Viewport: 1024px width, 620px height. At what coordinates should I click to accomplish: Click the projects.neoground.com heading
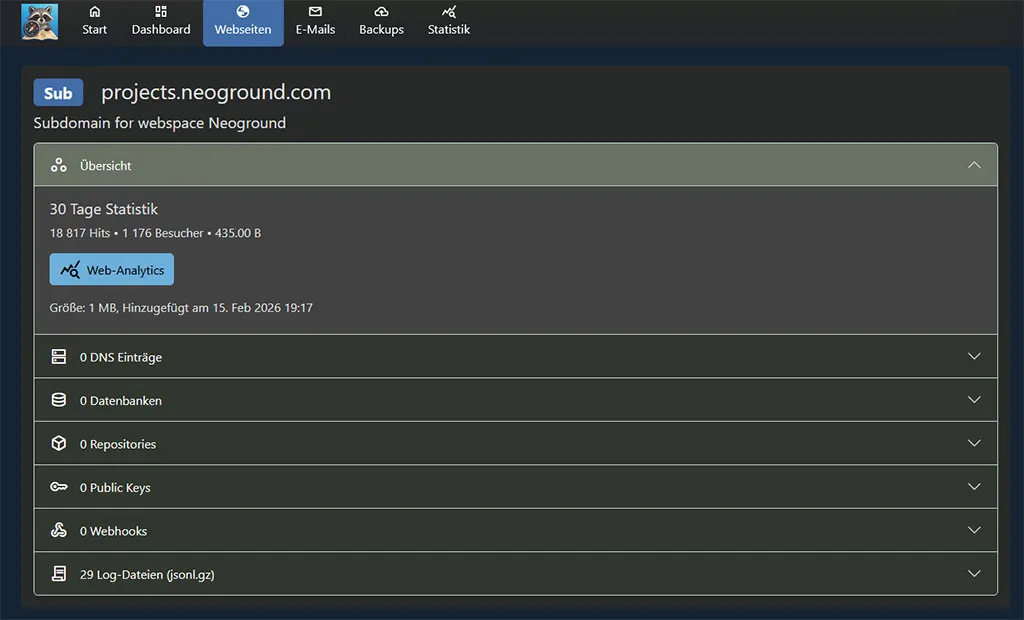(x=216, y=92)
